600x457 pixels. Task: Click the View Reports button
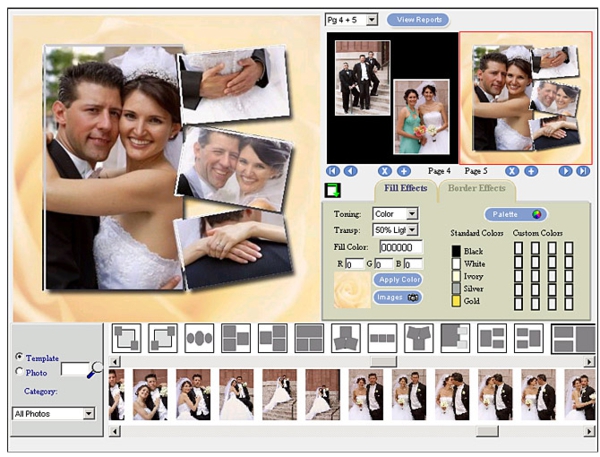(418, 19)
